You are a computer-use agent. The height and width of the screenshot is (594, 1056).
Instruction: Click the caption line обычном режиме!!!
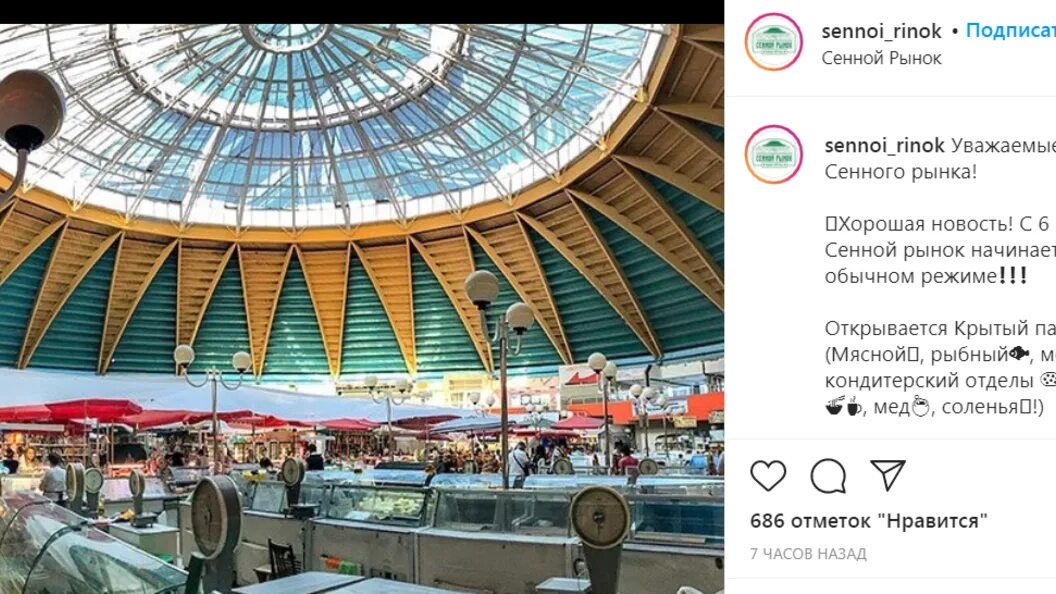coord(926,276)
